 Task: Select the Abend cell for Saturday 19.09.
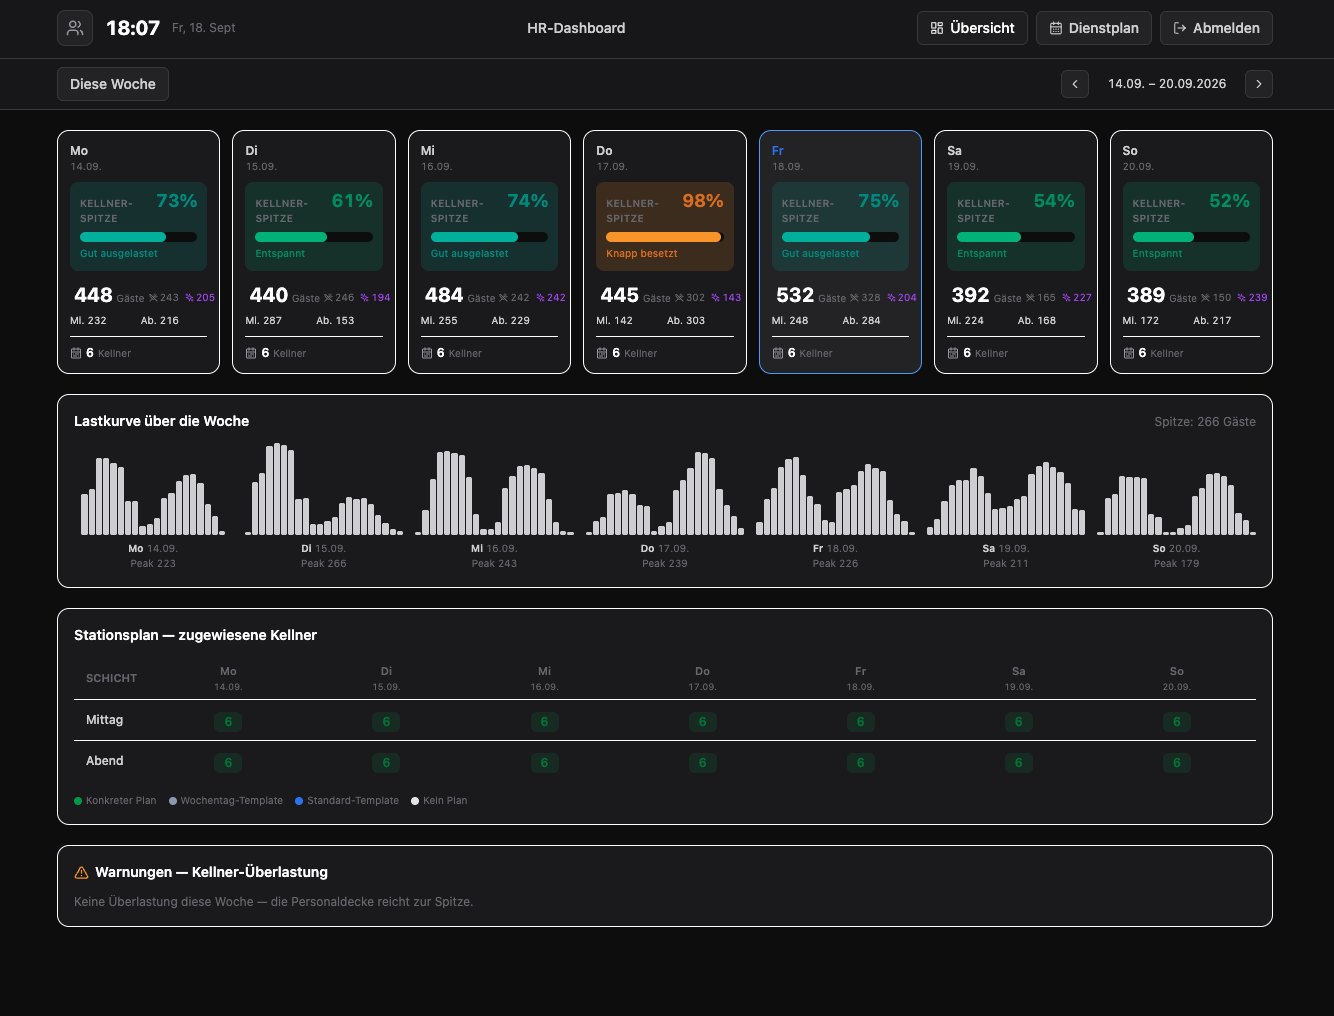pyautogui.click(x=1018, y=763)
